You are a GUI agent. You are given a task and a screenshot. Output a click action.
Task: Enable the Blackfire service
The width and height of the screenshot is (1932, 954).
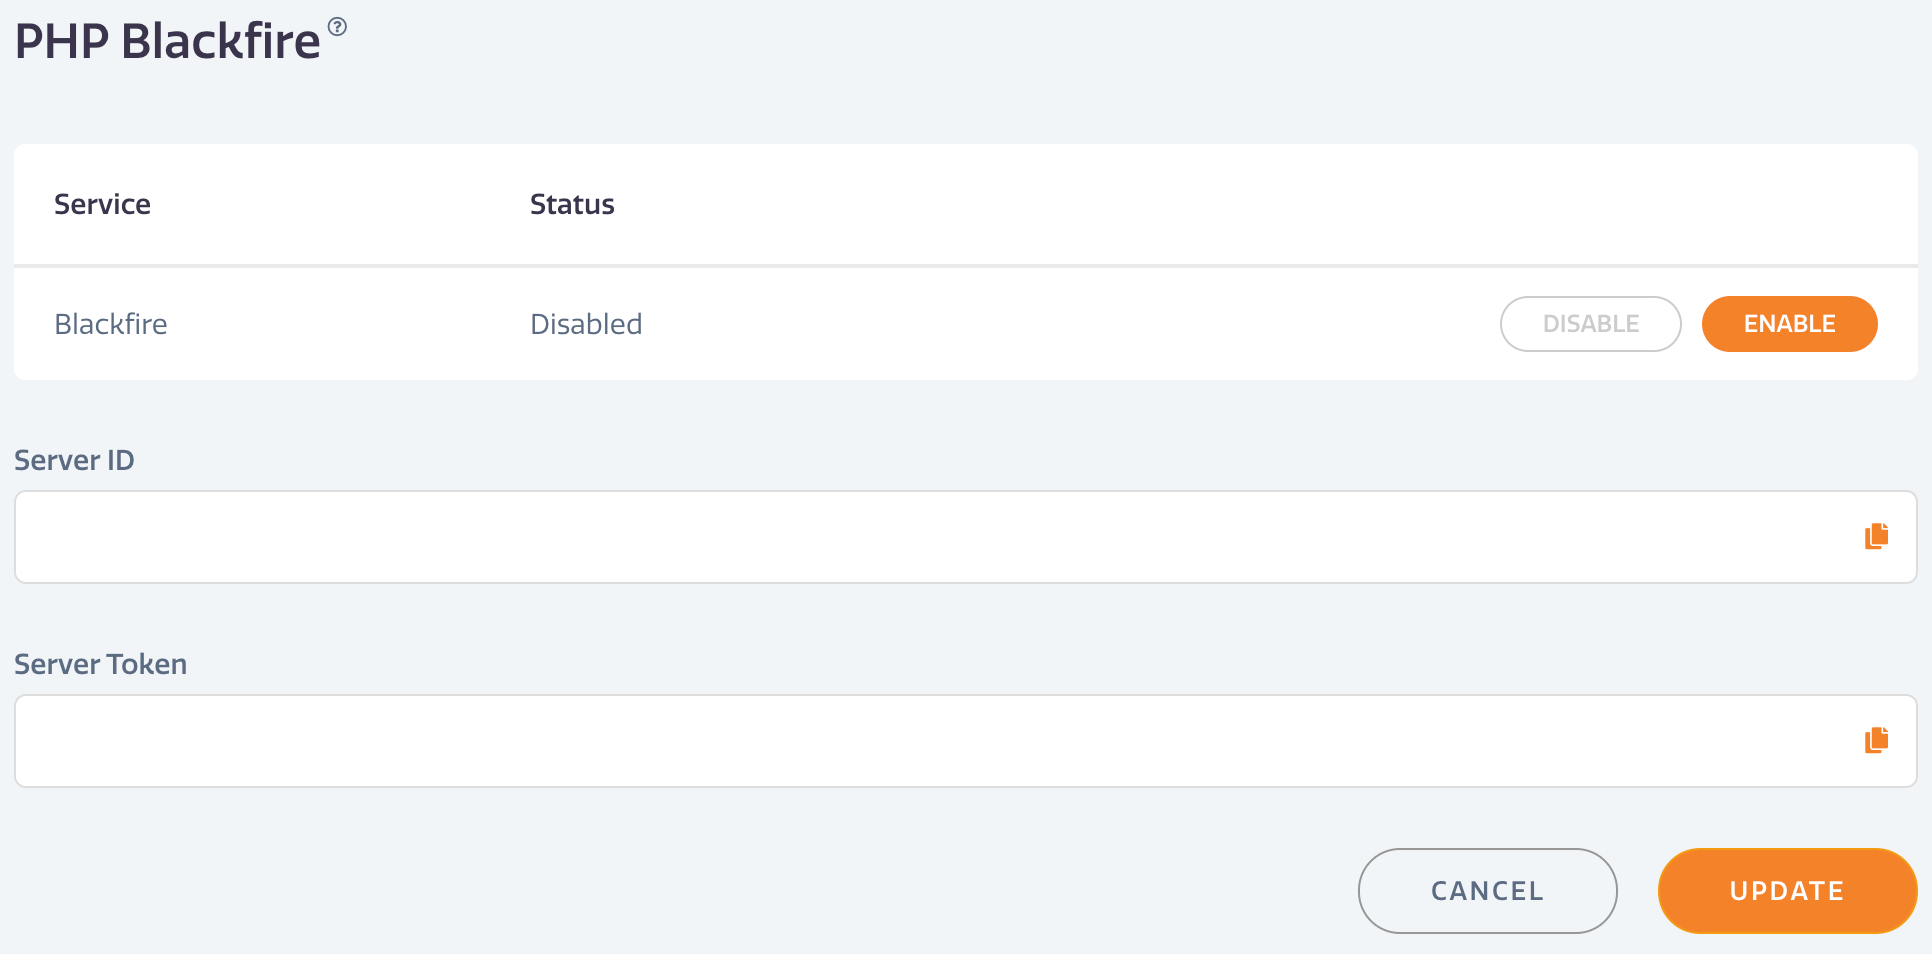click(x=1789, y=324)
